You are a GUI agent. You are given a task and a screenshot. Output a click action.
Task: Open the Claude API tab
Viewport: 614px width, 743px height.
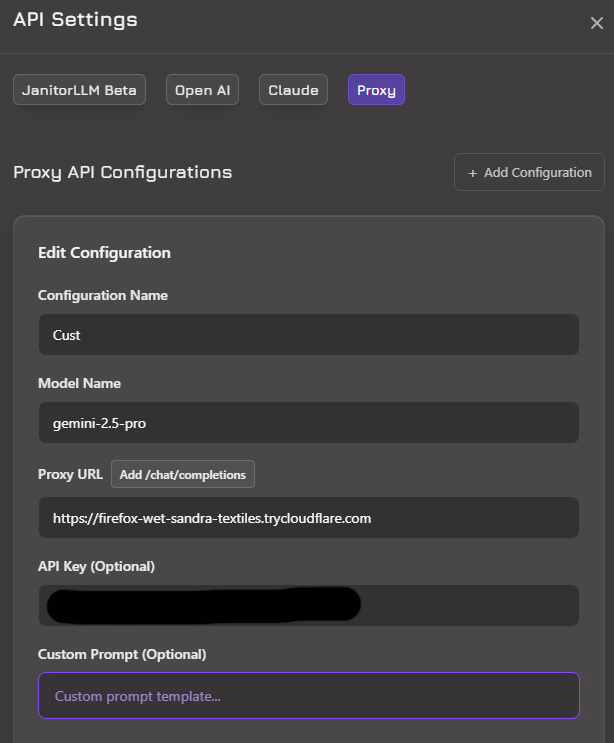click(293, 90)
